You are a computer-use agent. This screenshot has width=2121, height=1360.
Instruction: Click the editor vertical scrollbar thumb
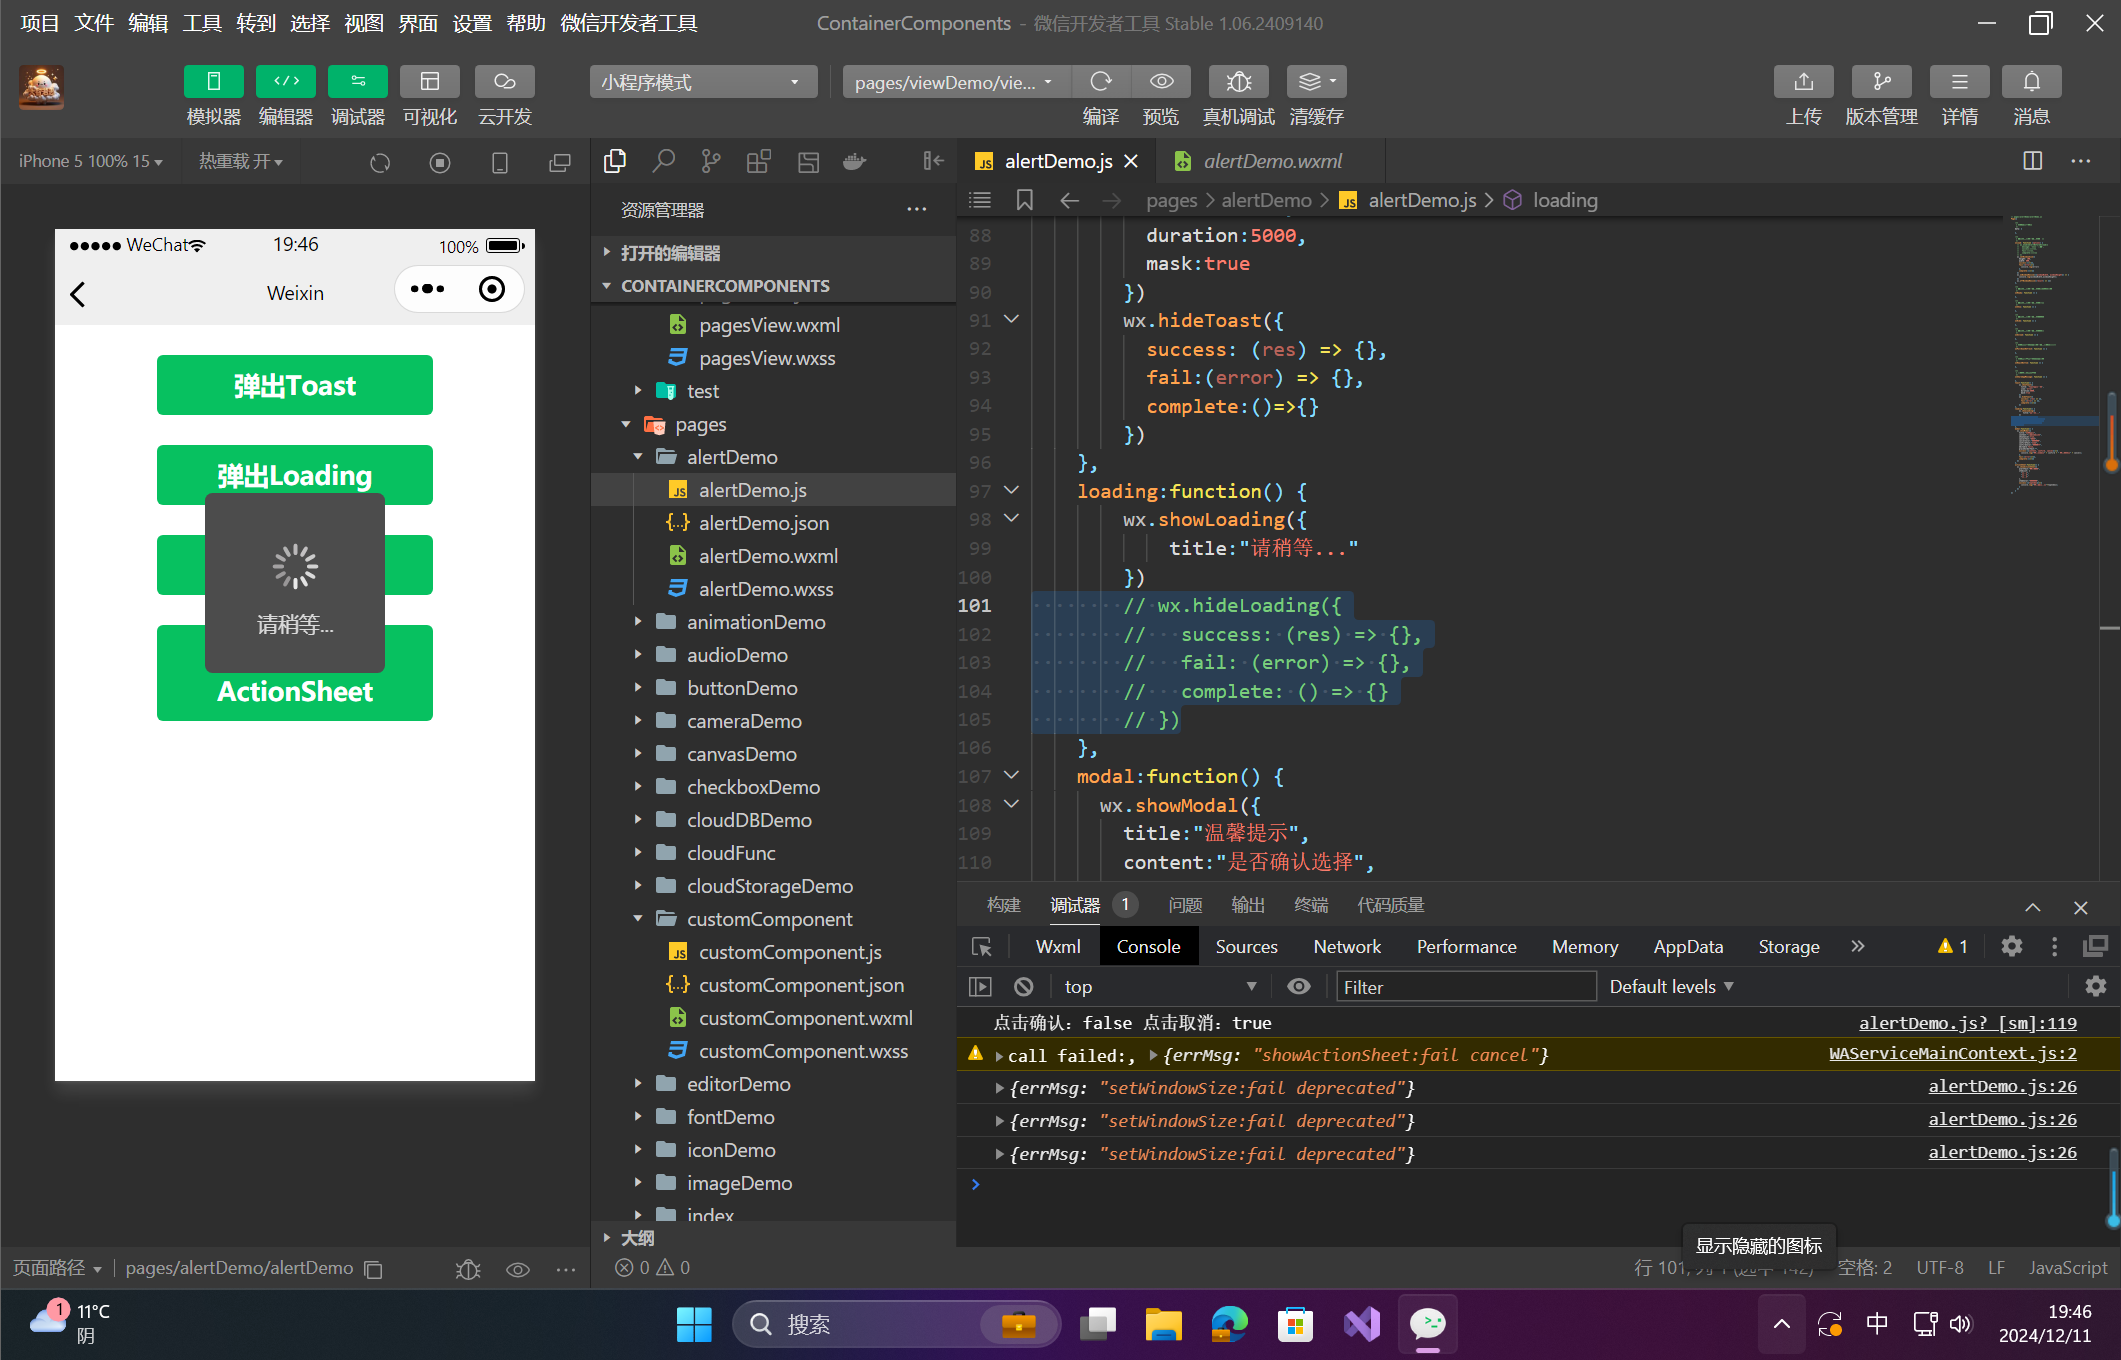click(2110, 432)
